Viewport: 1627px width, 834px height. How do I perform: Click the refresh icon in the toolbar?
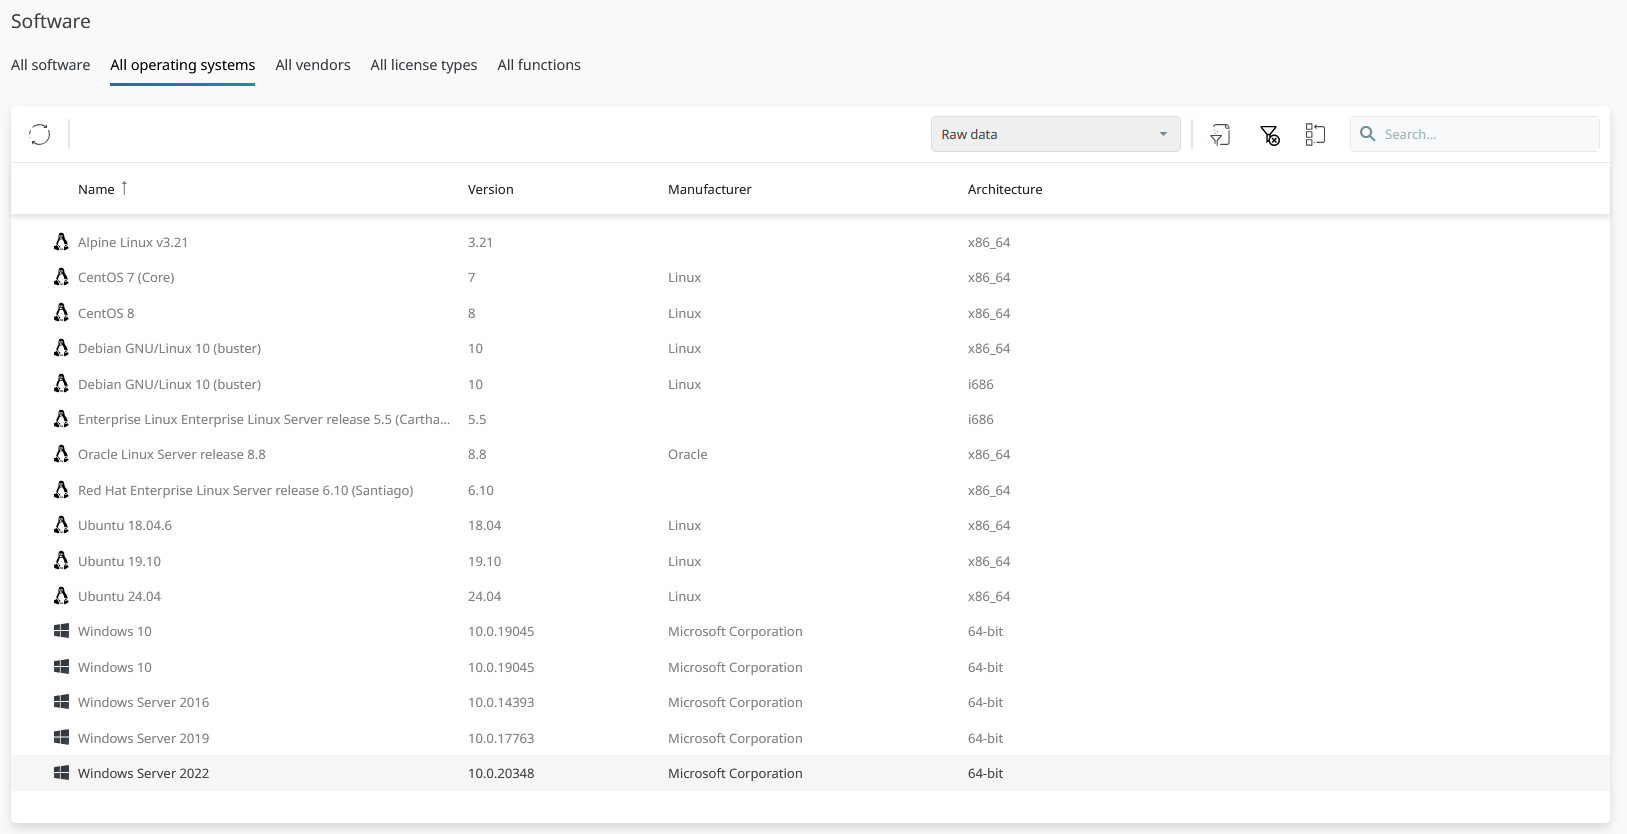(40, 134)
